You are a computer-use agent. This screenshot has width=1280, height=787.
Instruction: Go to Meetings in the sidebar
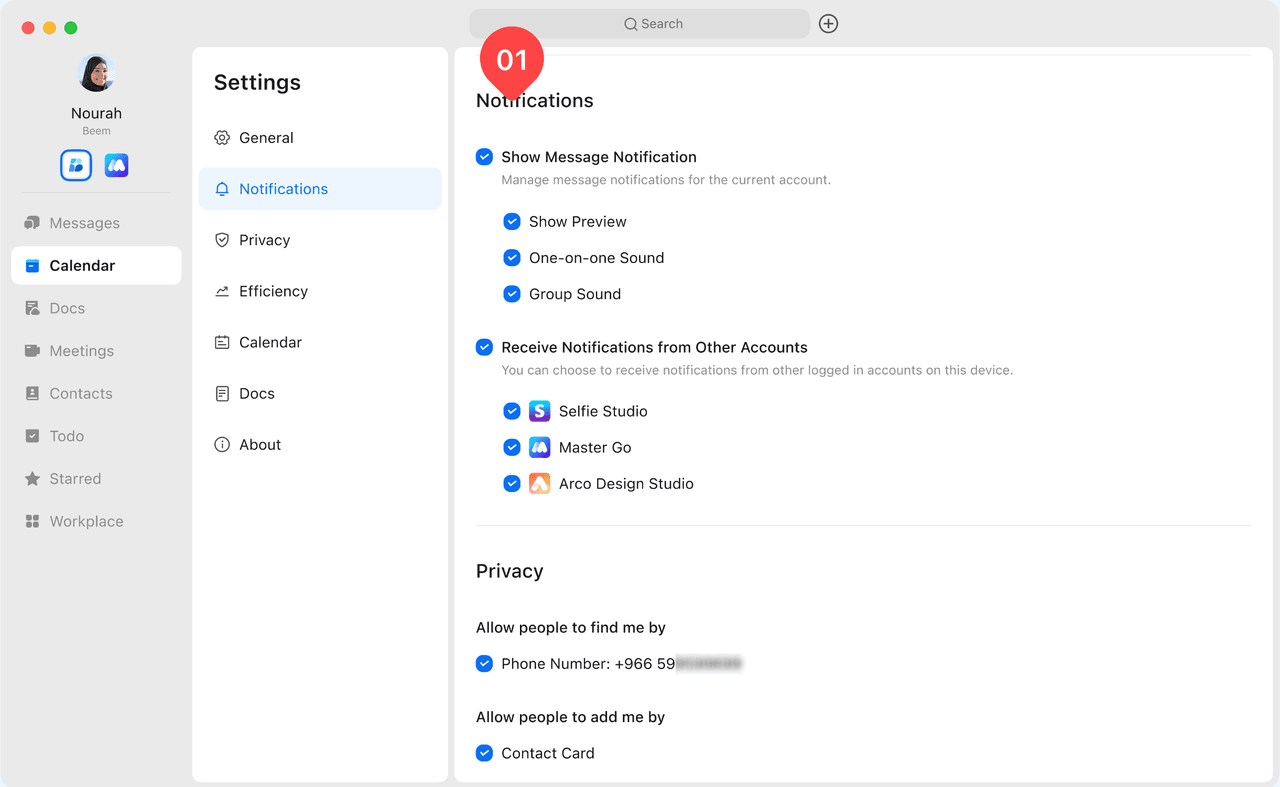[x=81, y=351]
